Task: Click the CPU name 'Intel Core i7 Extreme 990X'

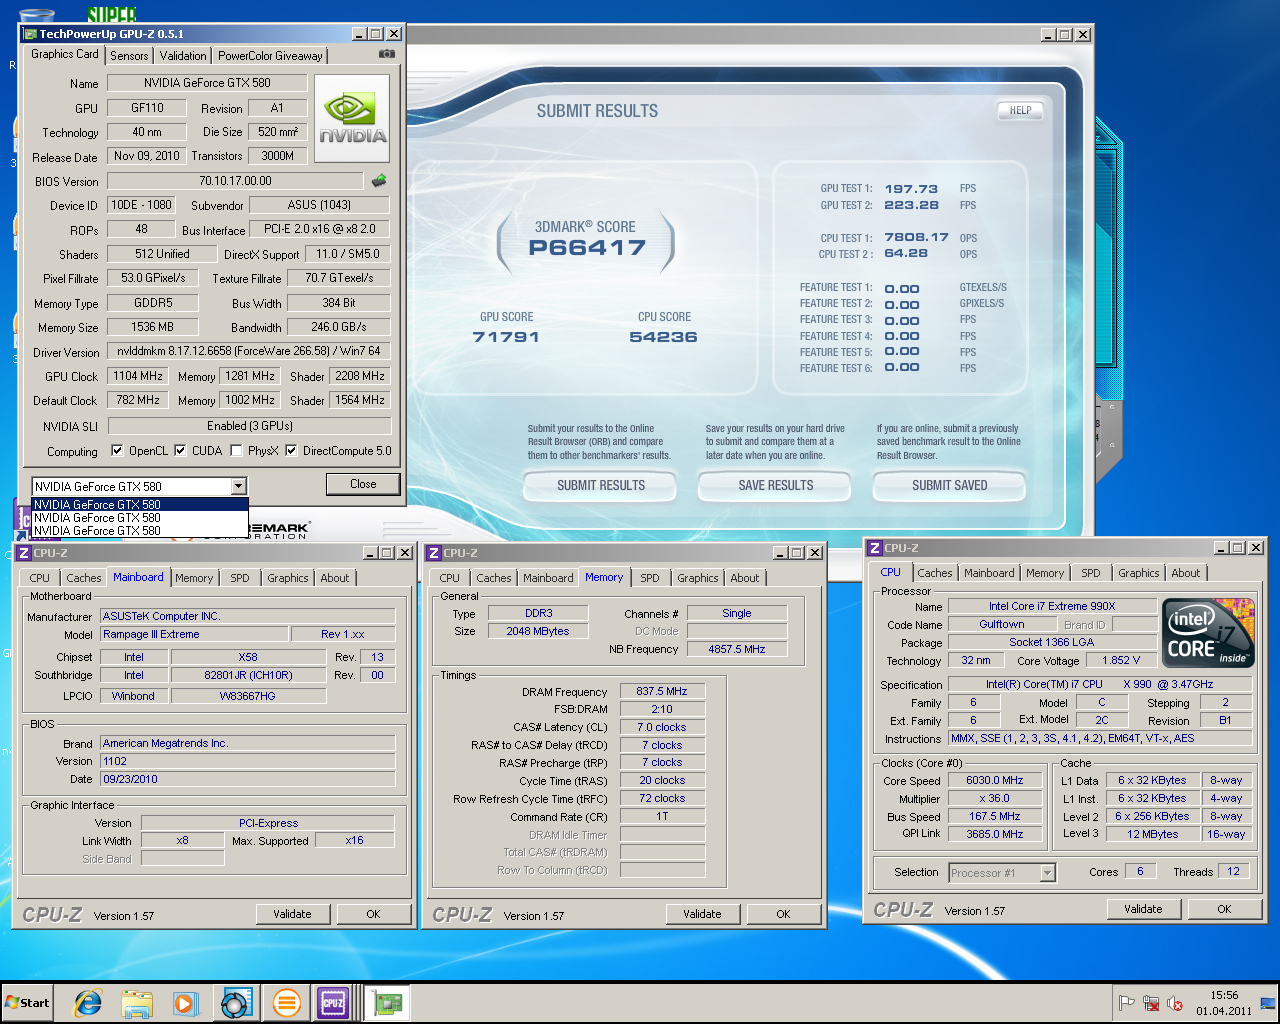Action: point(1052,606)
